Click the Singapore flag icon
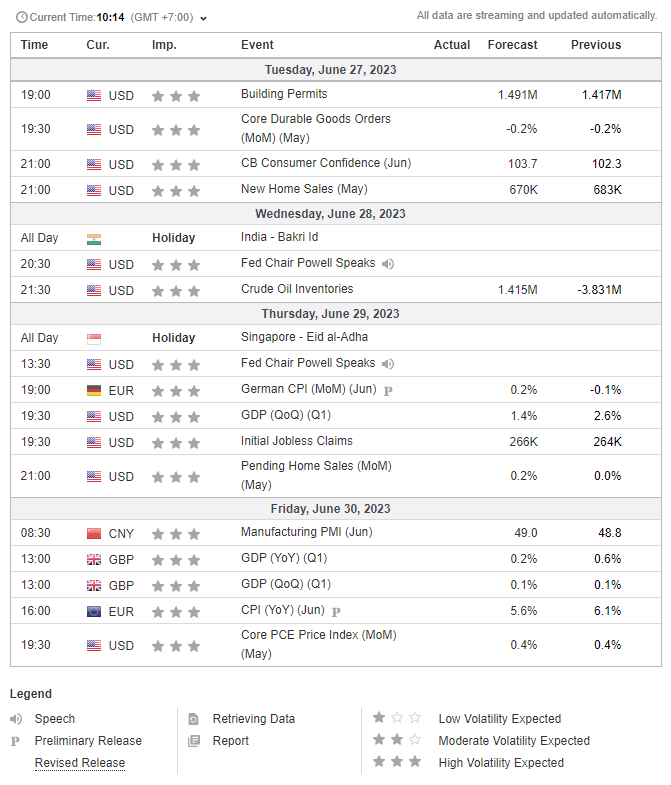671x785 pixels. pyautogui.click(x=94, y=339)
